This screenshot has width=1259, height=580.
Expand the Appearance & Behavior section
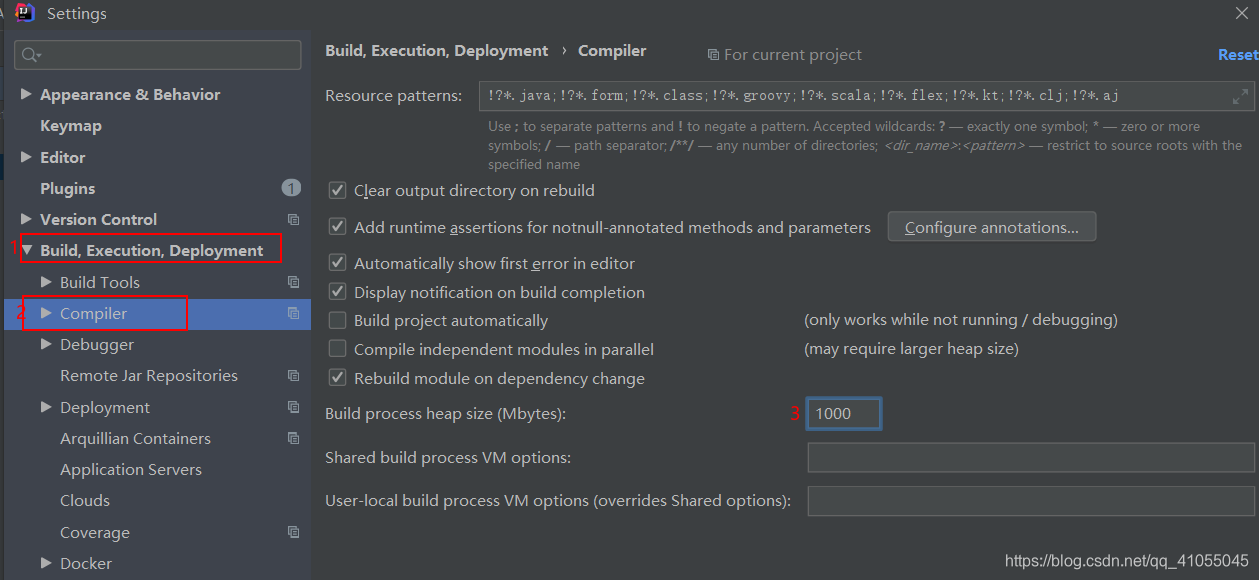[x=26, y=95]
